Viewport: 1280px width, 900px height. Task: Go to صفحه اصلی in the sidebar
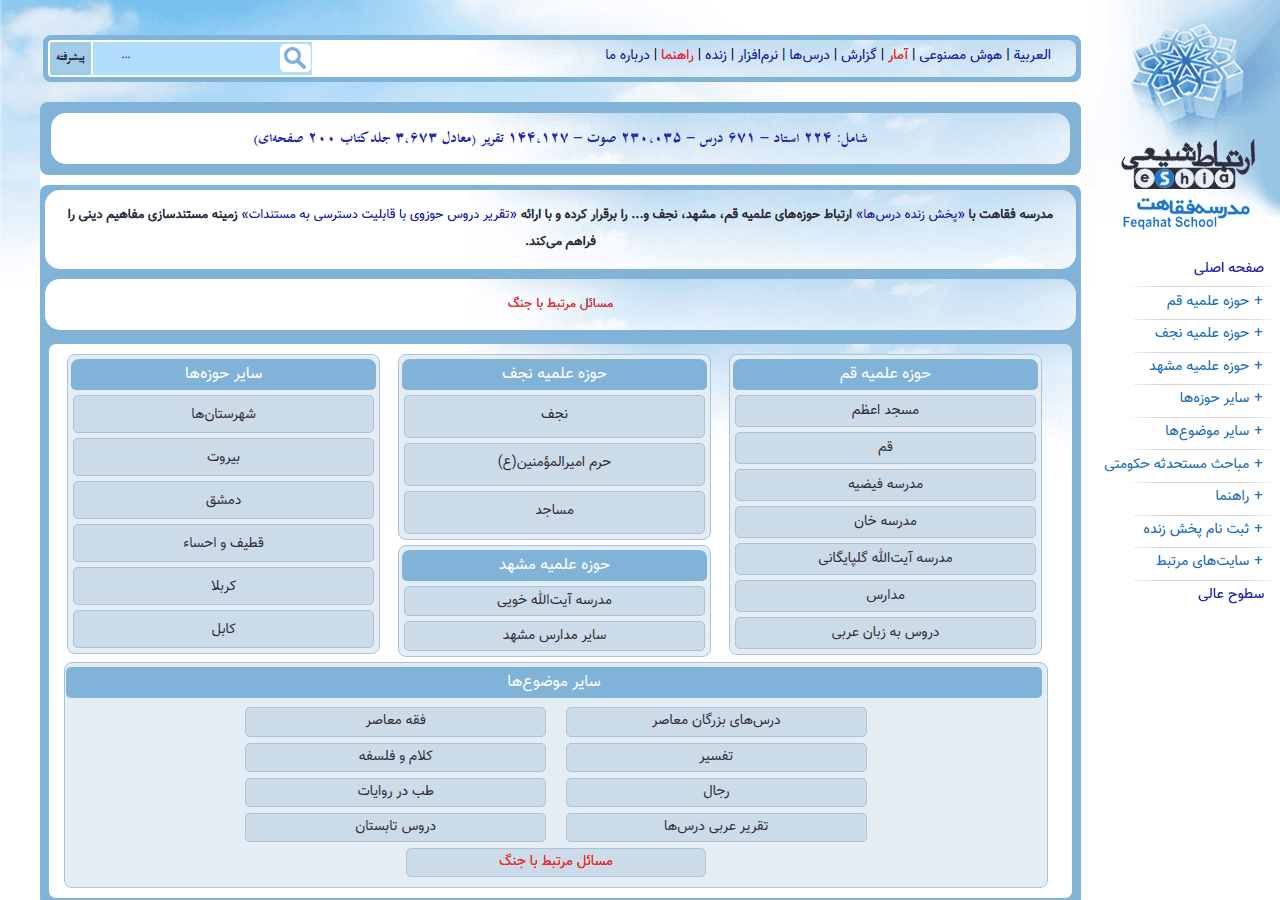1229,269
